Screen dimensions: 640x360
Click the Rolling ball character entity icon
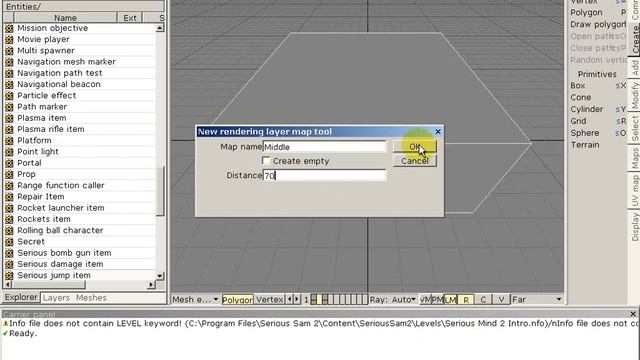click(9, 230)
